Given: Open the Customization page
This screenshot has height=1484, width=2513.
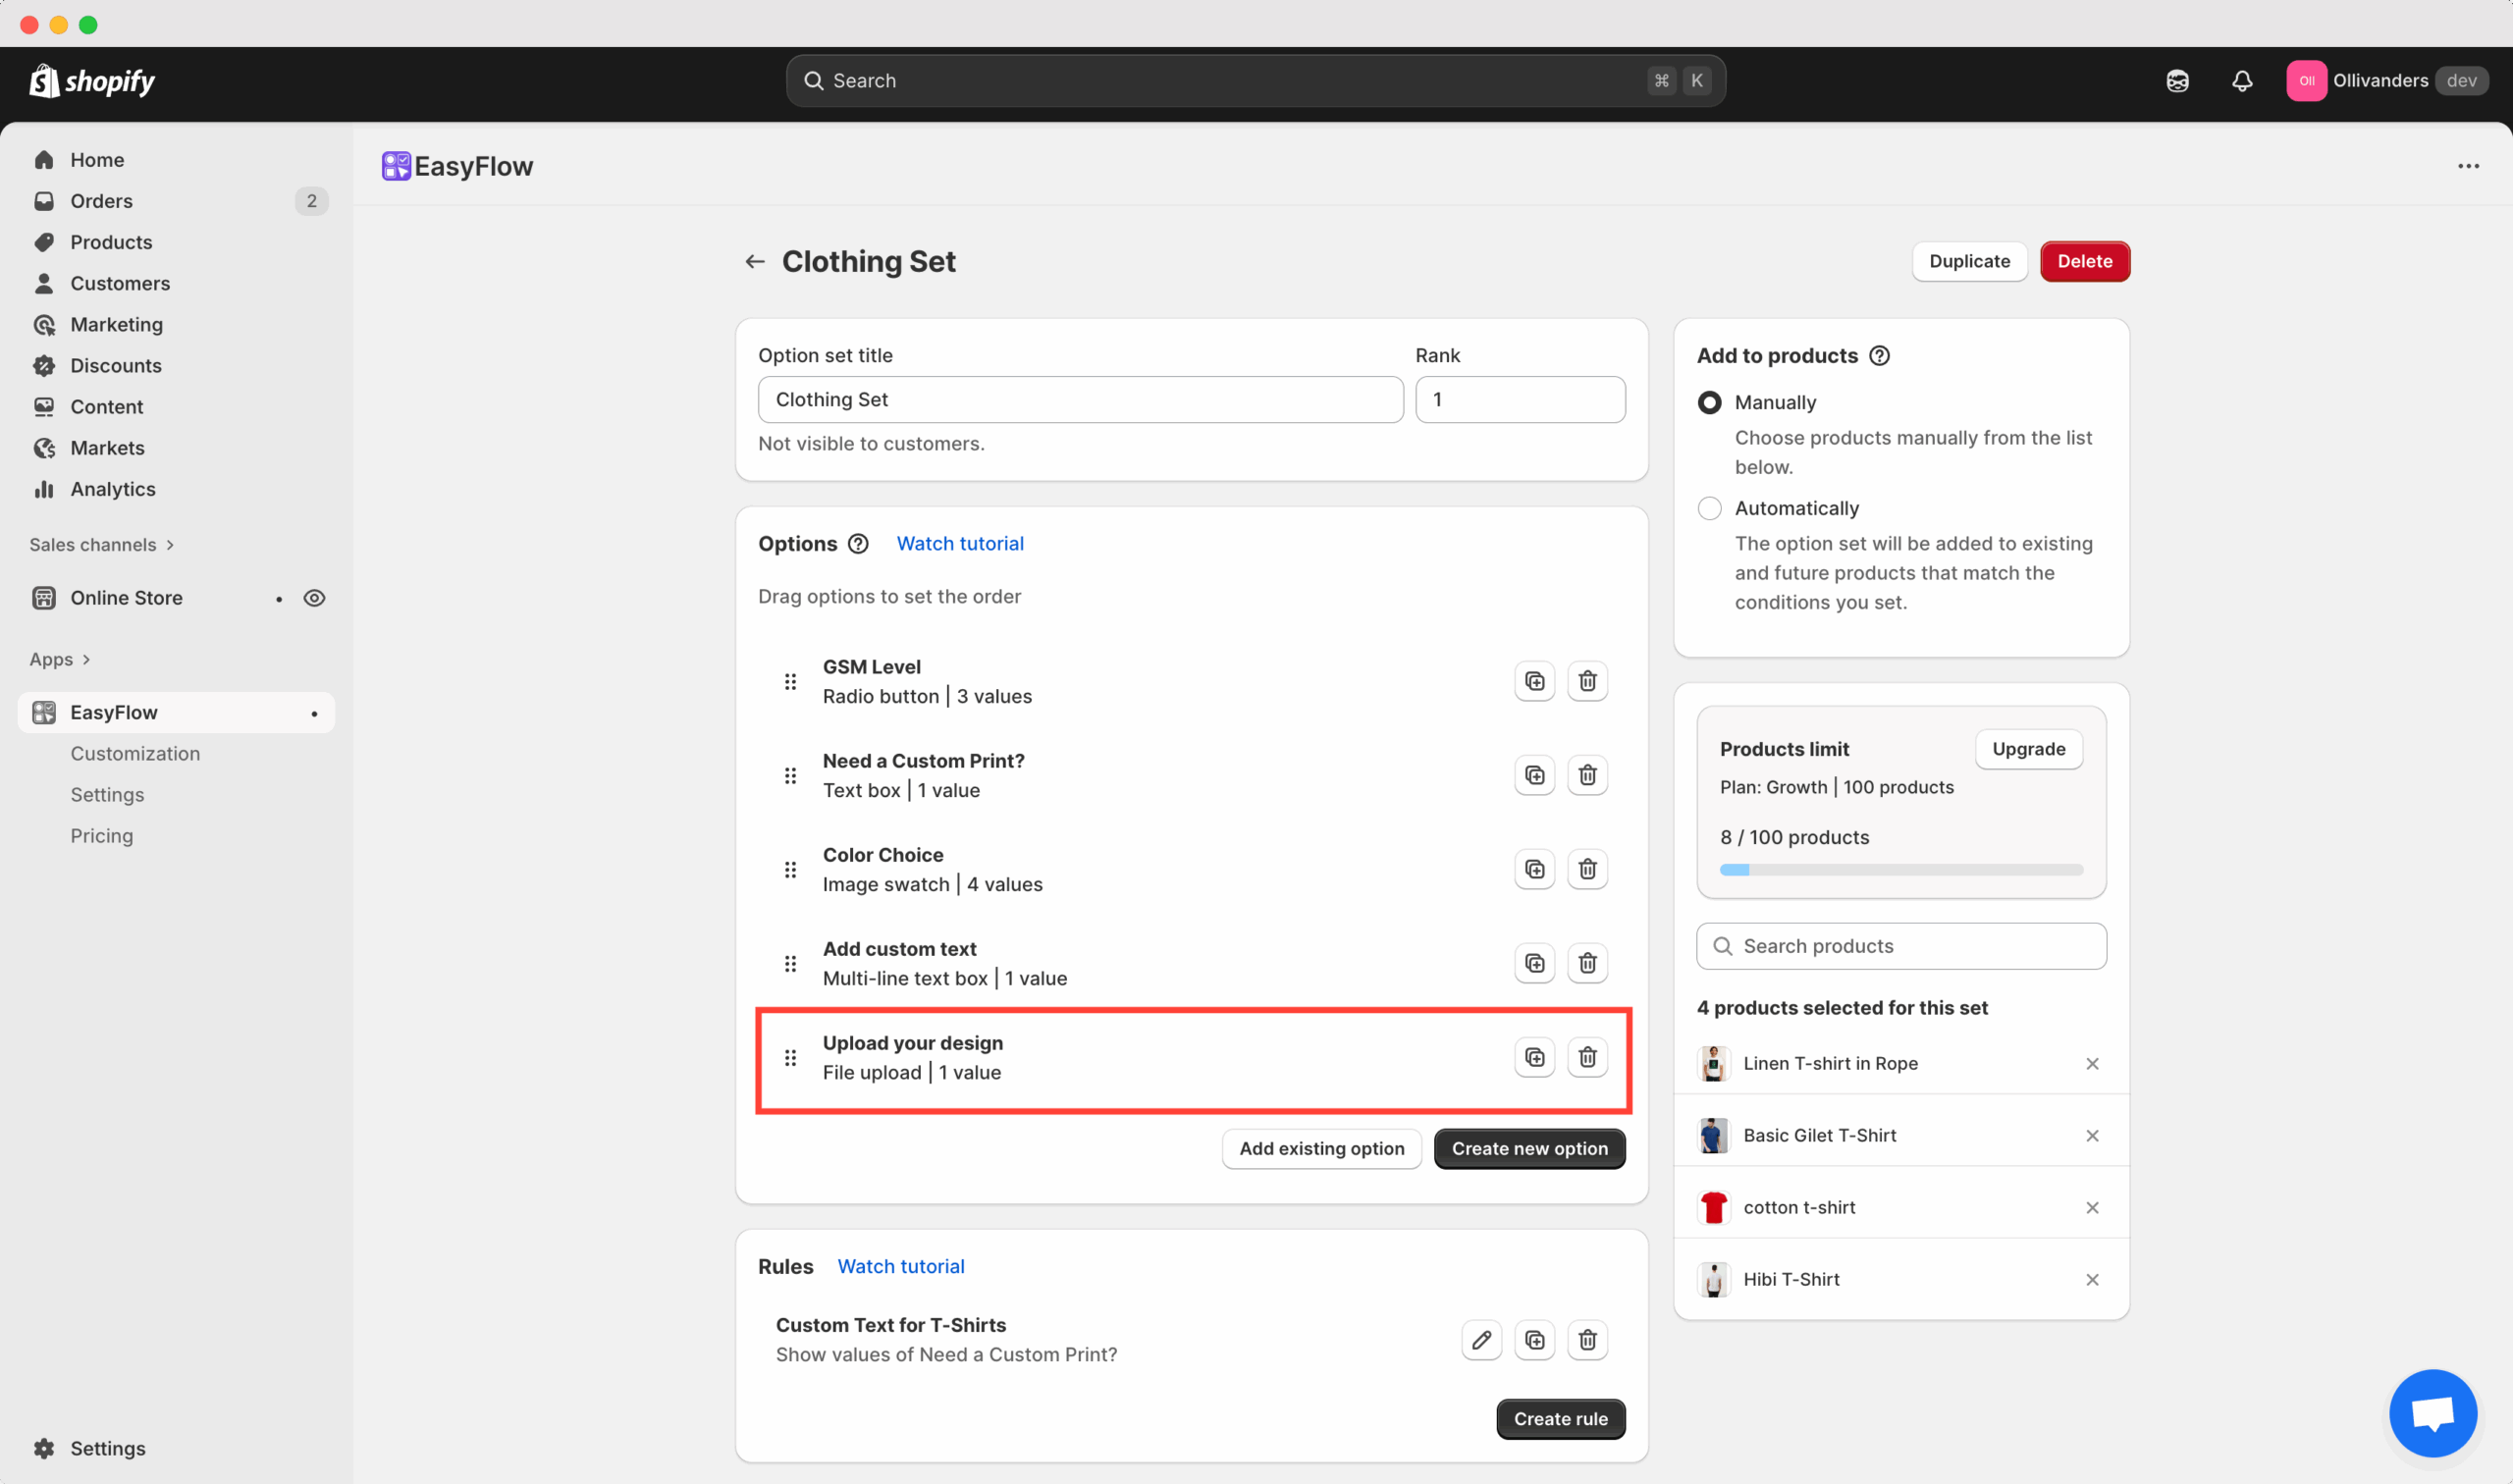Looking at the screenshot, I should pyautogui.click(x=135, y=753).
